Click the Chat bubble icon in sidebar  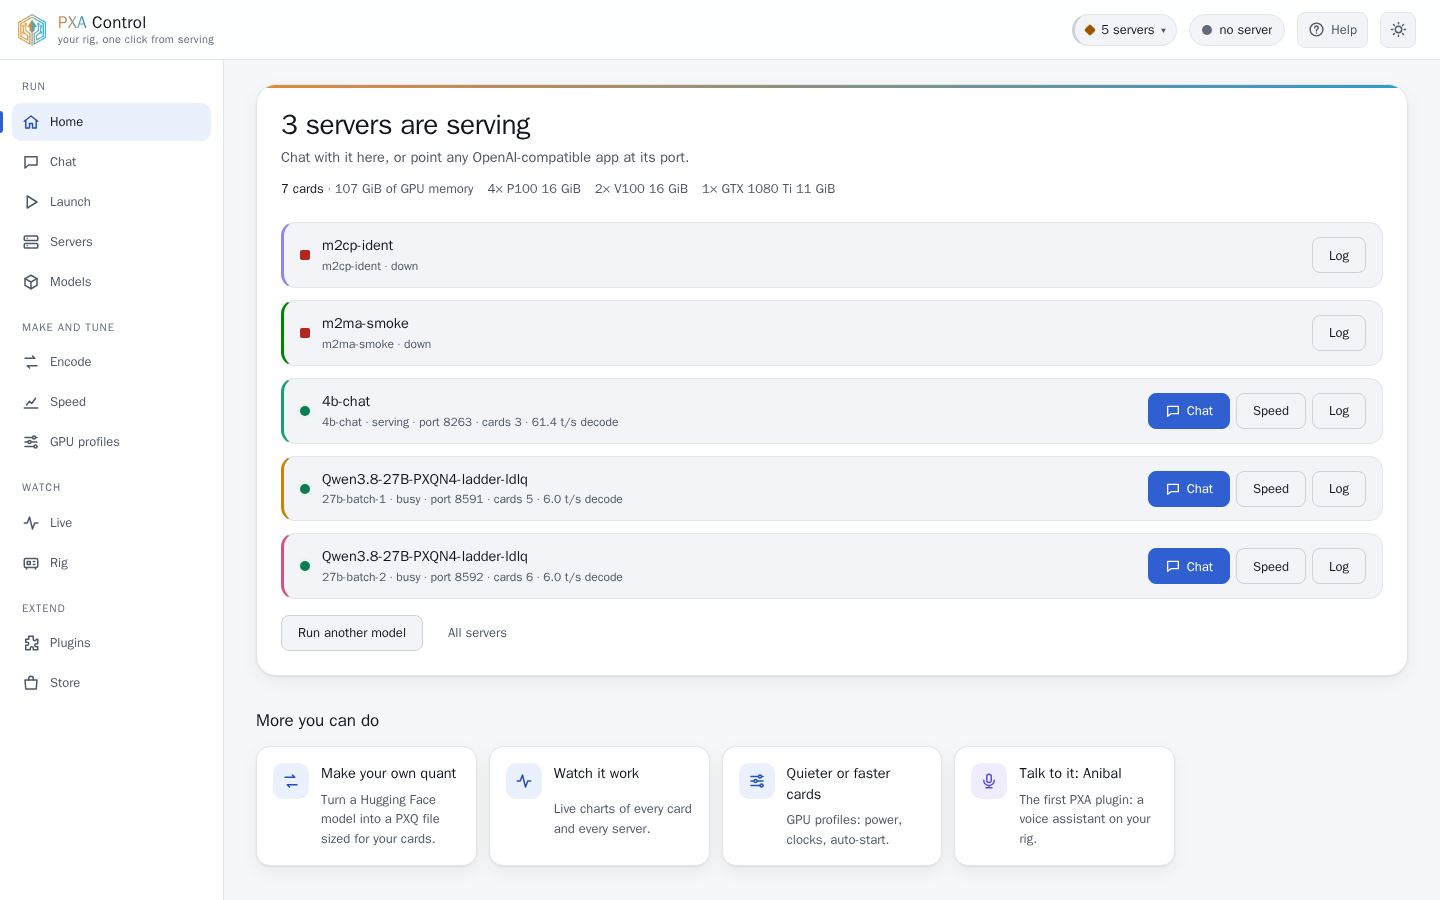click(x=31, y=162)
